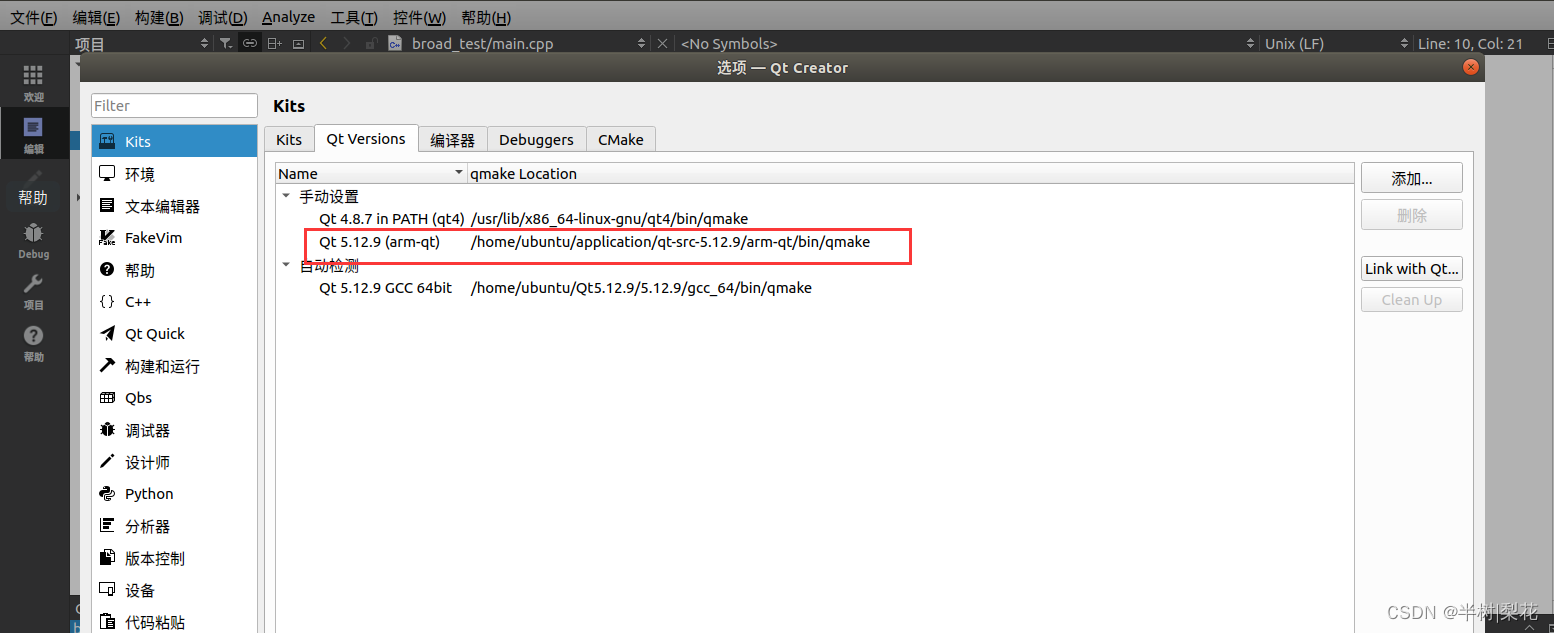Open the Welcome (欢迎) mode
This screenshot has height=633, width=1554.
tap(34, 84)
